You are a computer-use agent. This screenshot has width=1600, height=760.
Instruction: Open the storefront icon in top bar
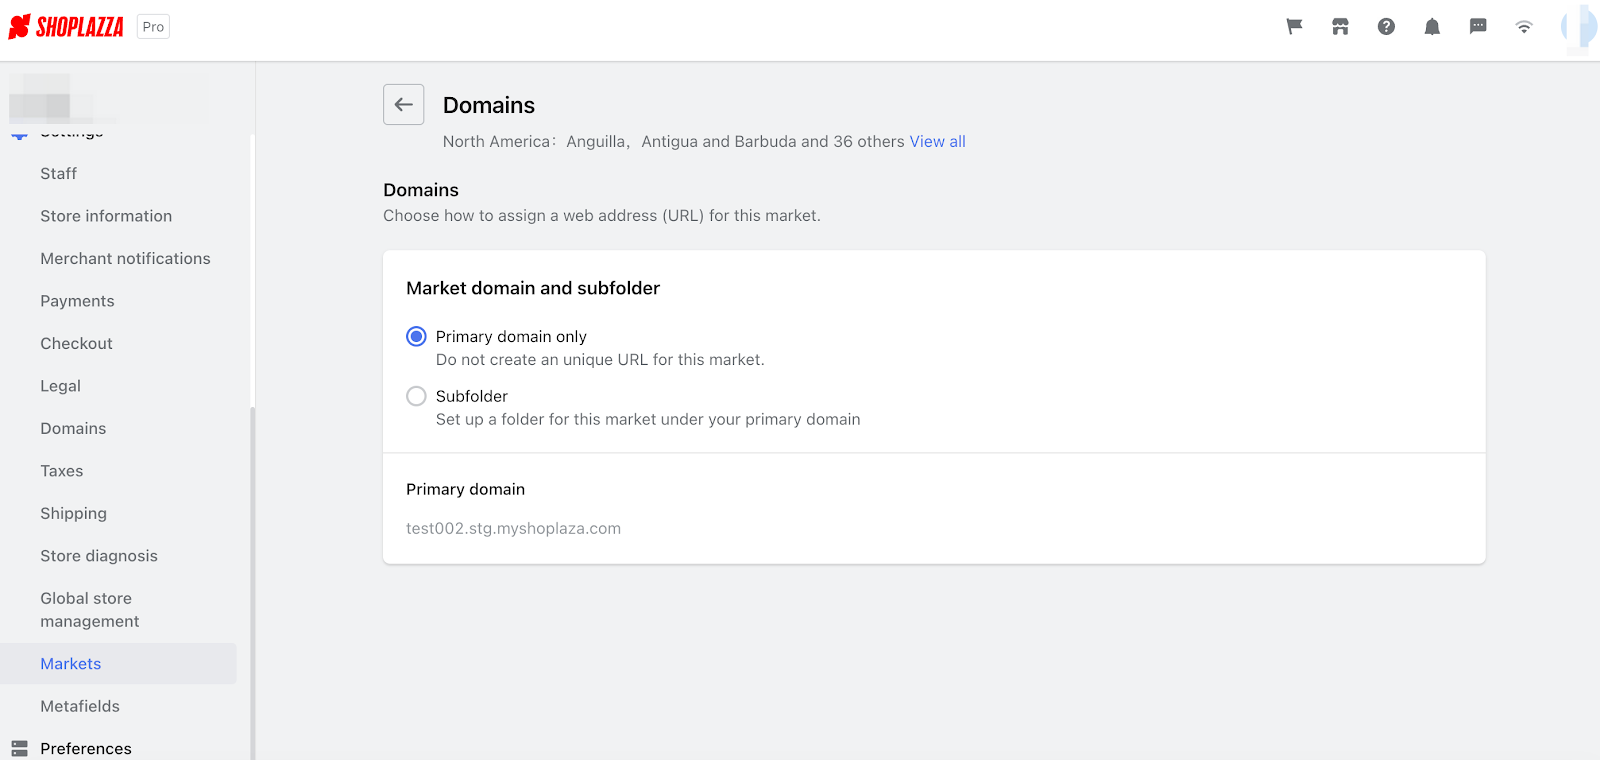coord(1340,27)
